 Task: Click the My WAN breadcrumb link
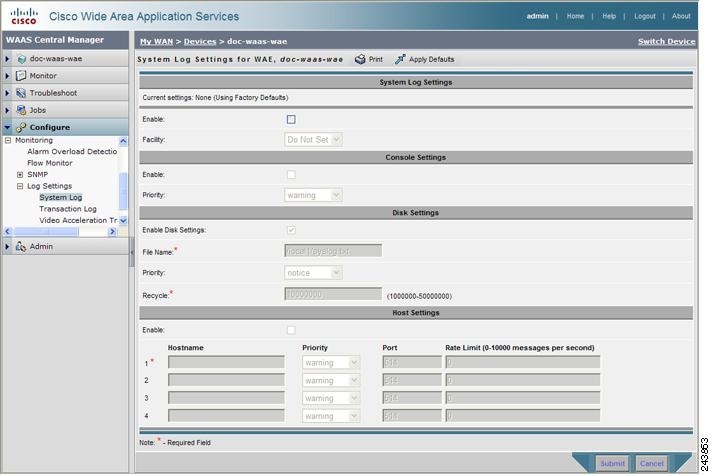click(x=157, y=42)
